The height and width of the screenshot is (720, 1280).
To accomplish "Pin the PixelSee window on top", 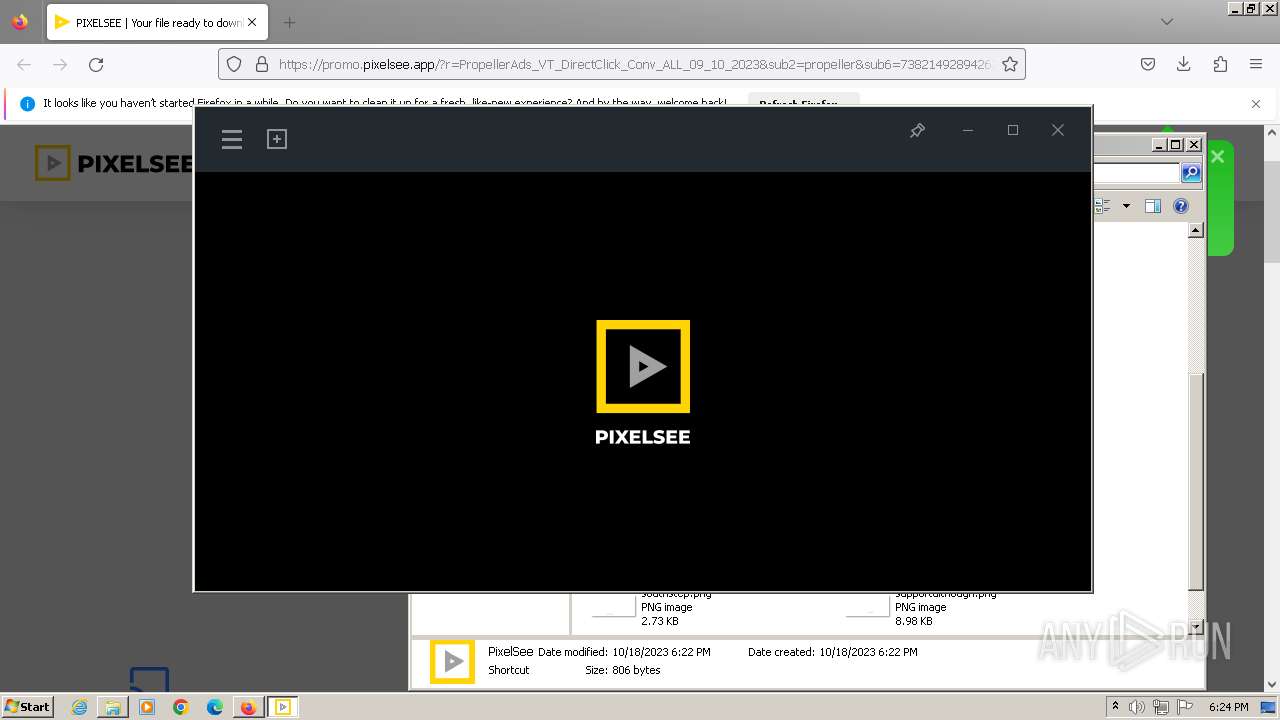I will point(917,131).
